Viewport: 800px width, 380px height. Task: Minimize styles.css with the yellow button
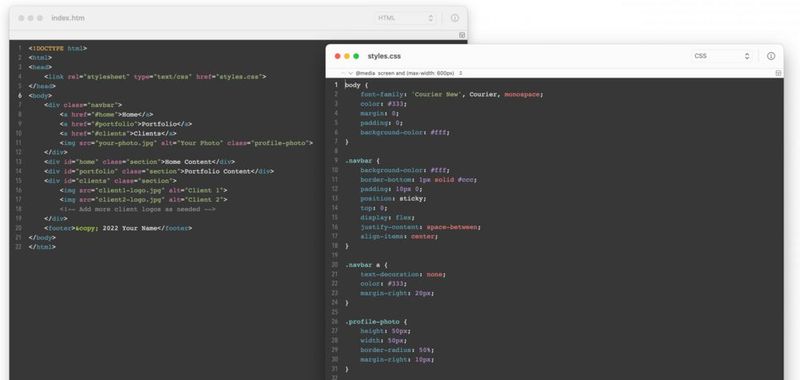click(x=347, y=56)
